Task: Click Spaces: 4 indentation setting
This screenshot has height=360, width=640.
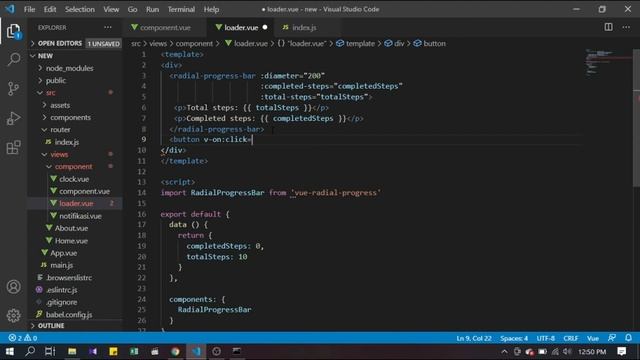Action: (x=514, y=338)
